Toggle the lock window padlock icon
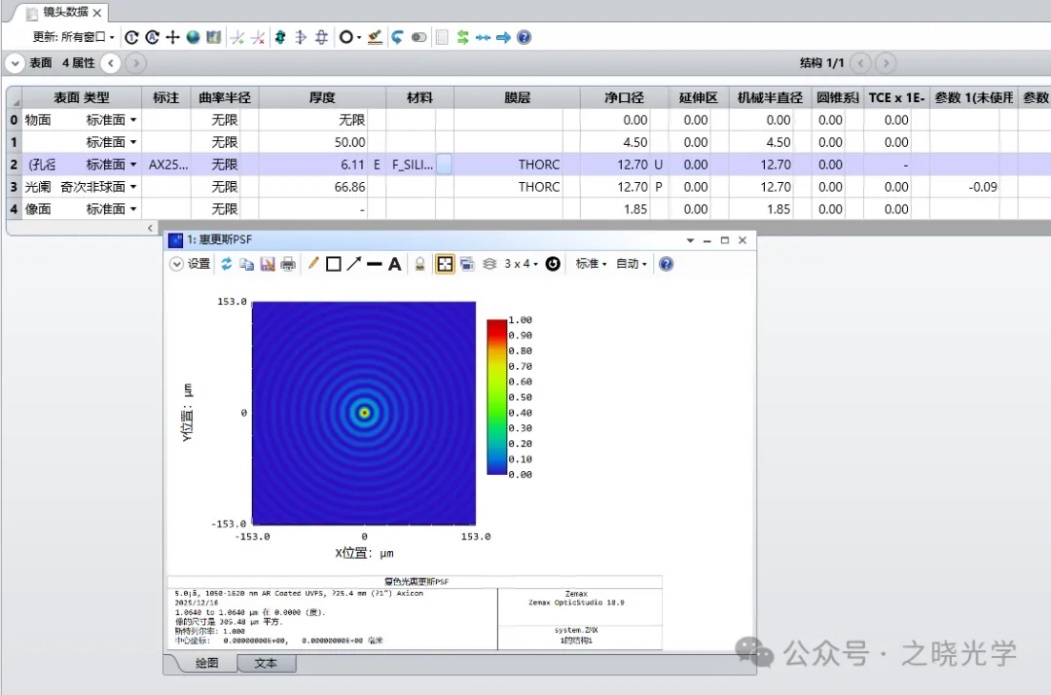Image resolution: width=1051 pixels, height=695 pixels. point(421,264)
